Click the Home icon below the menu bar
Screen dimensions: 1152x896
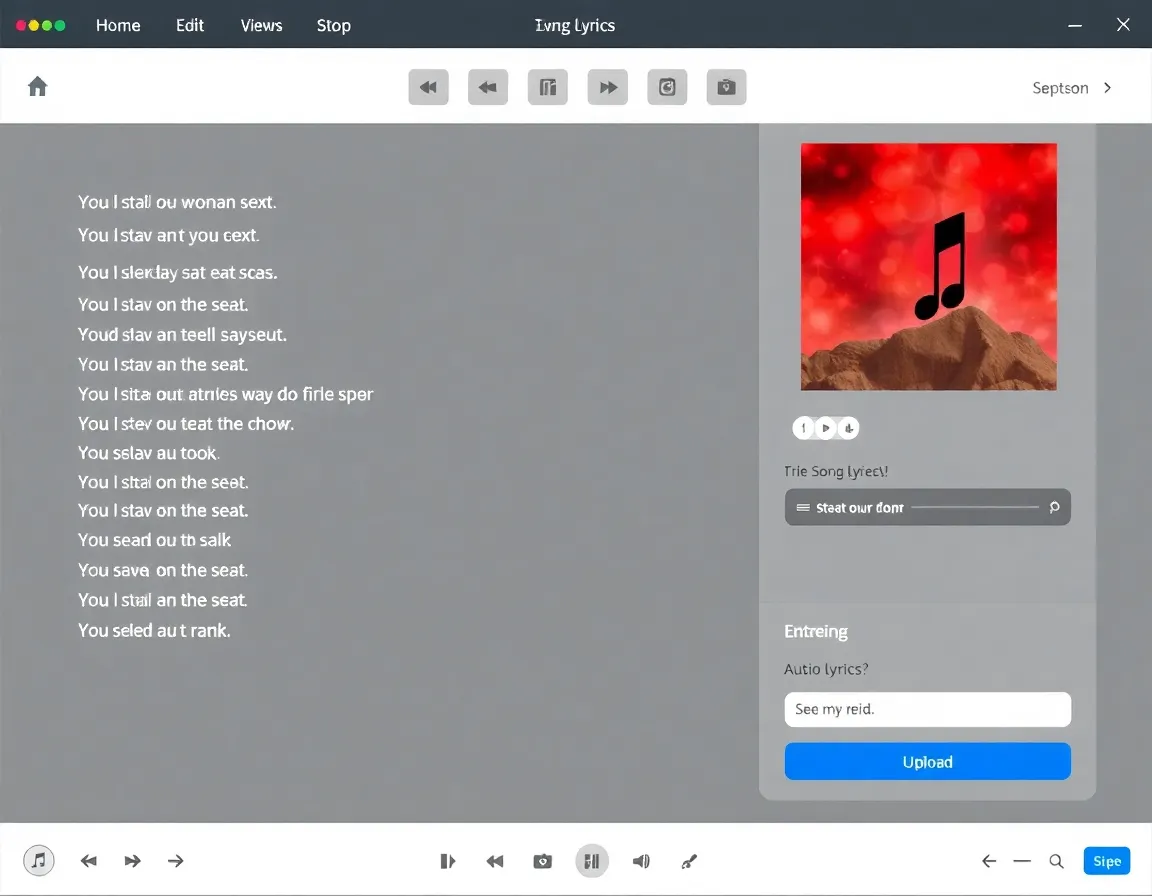click(38, 87)
